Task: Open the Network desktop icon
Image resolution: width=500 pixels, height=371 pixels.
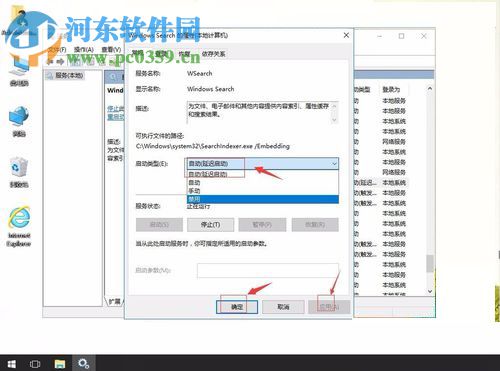Action: (x=19, y=122)
